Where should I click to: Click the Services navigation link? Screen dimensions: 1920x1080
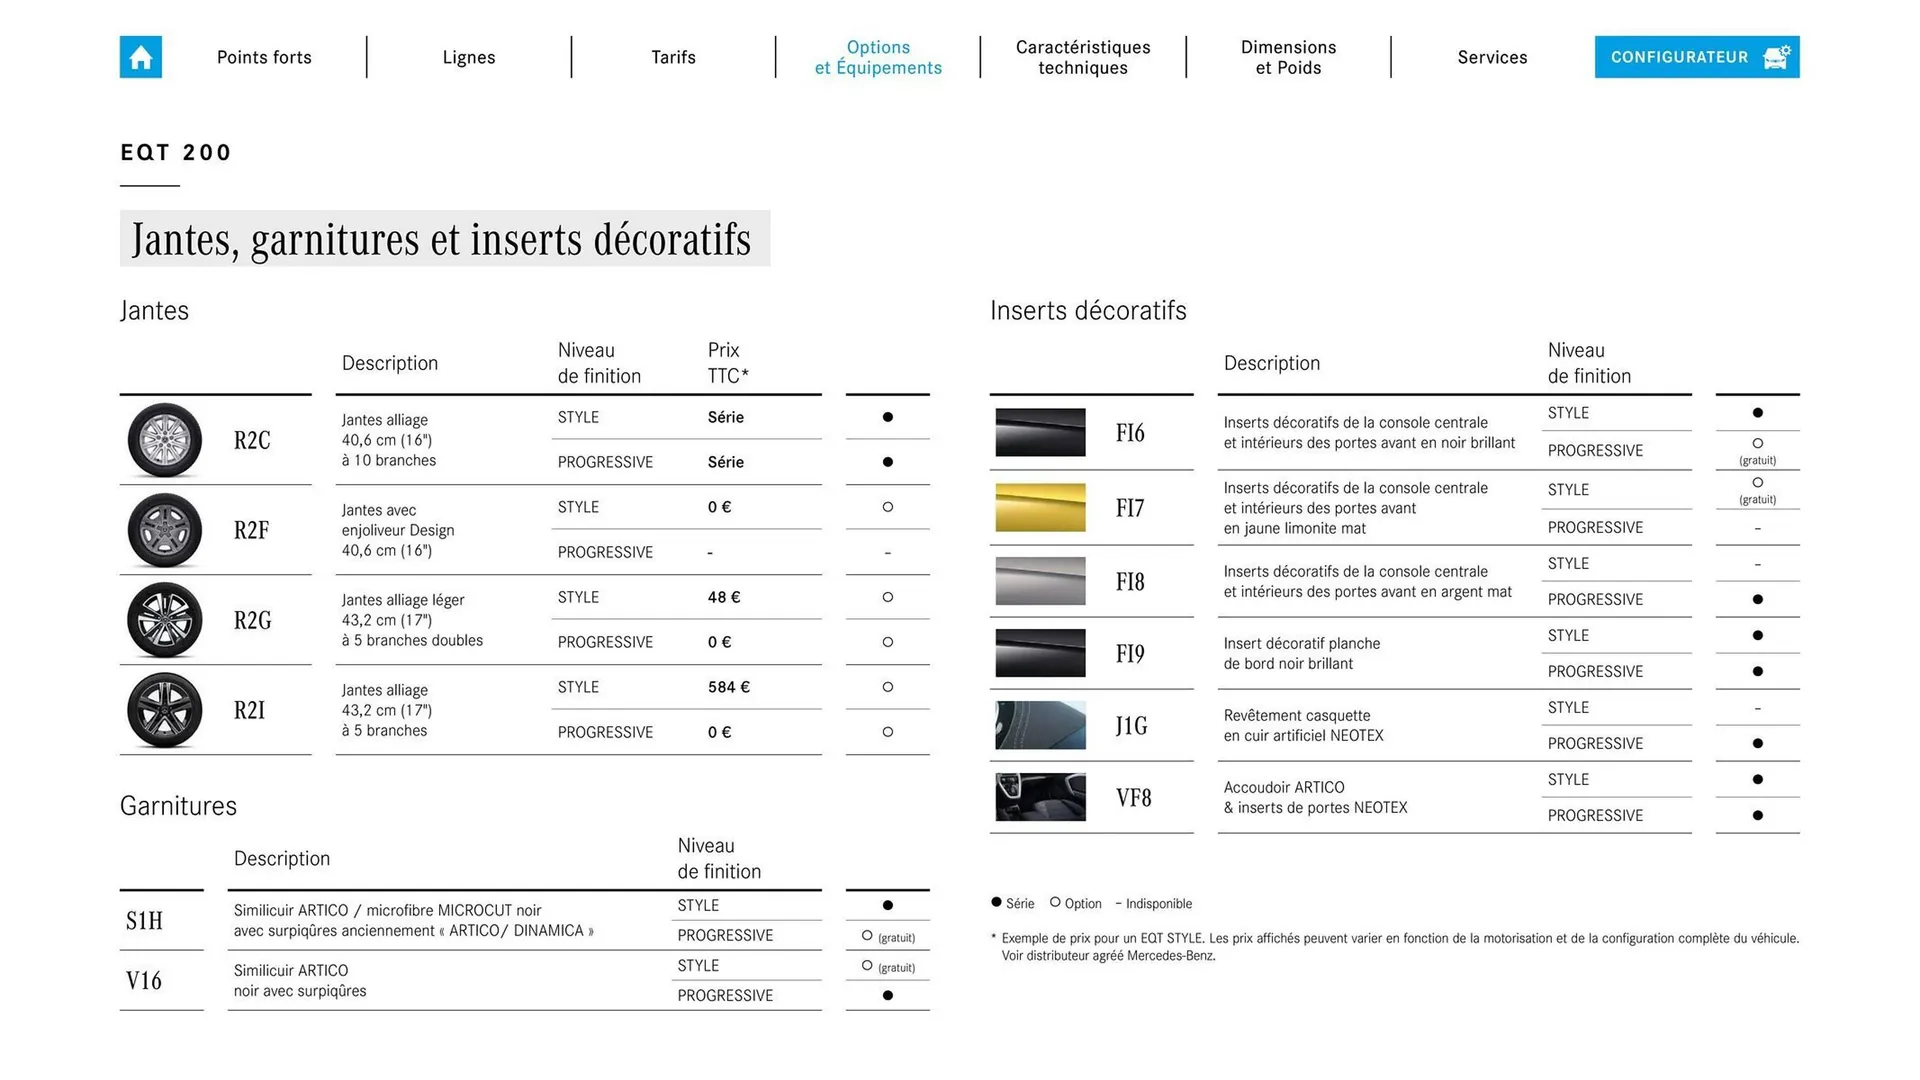tap(1492, 57)
